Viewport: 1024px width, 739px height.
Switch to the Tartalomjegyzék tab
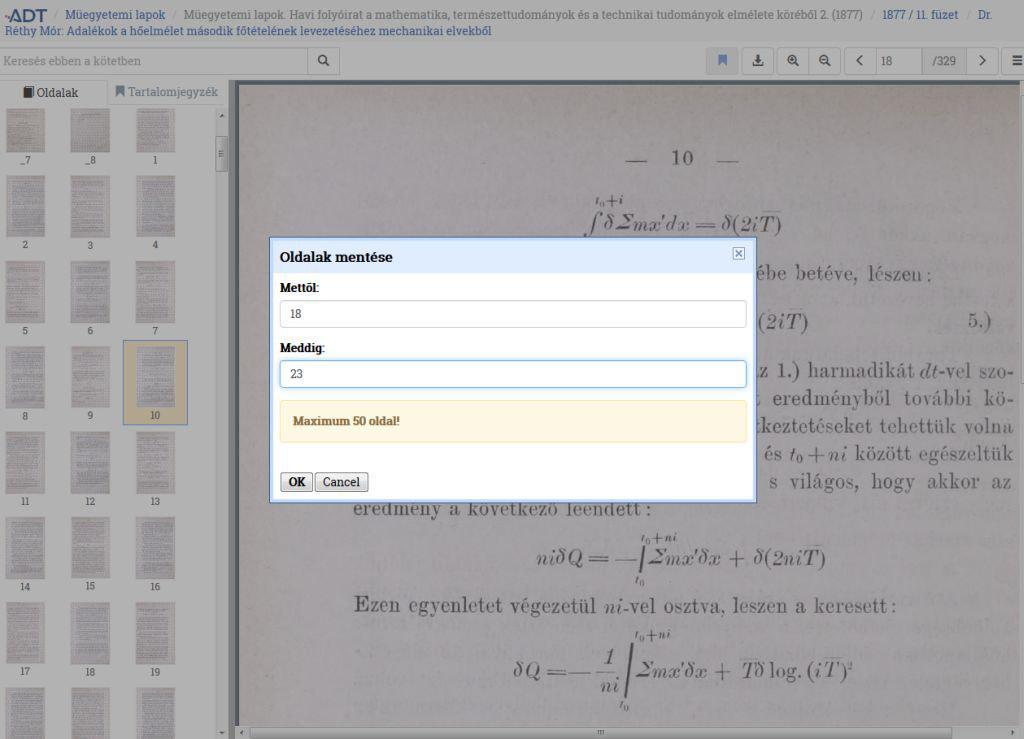pos(167,92)
